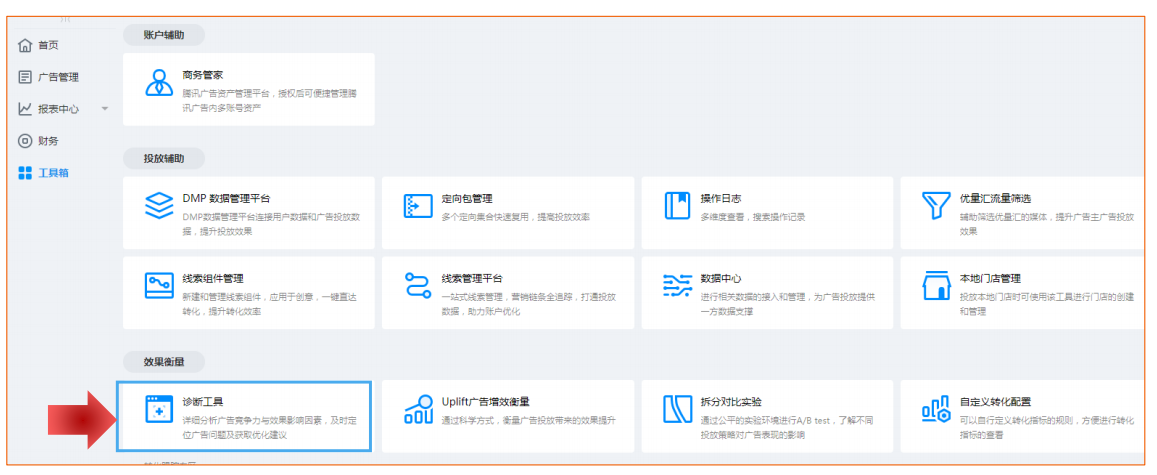This screenshot has width=1157, height=475.
Task: Select the 操作日志 bookmark icon
Action: pyautogui.click(x=677, y=206)
